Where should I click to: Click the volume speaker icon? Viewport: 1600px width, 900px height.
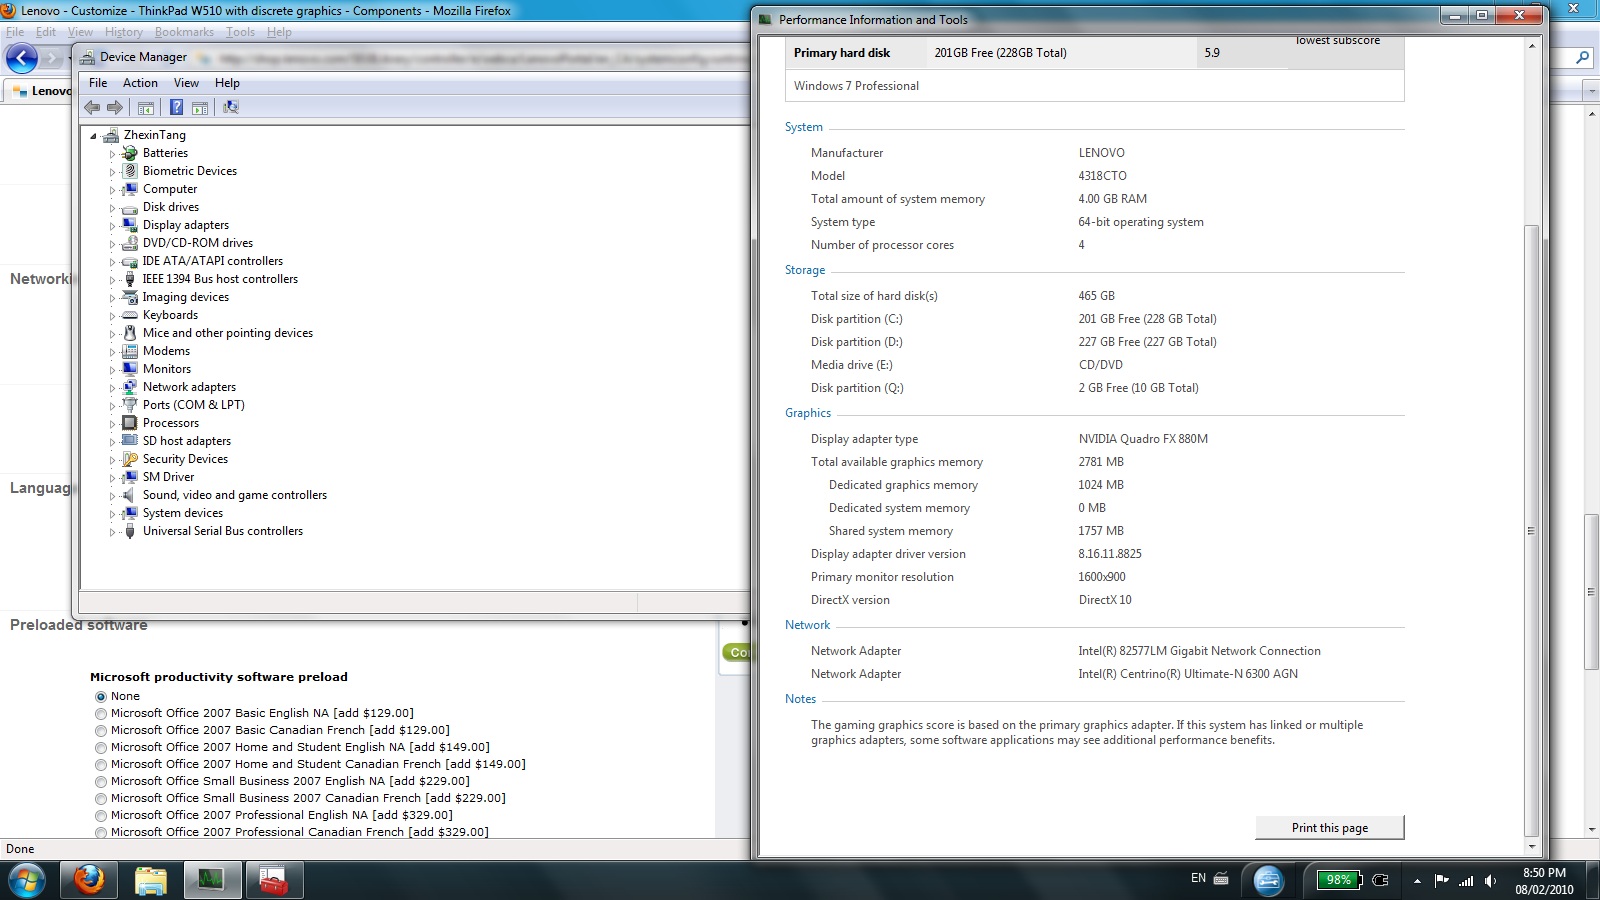click(x=1490, y=880)
